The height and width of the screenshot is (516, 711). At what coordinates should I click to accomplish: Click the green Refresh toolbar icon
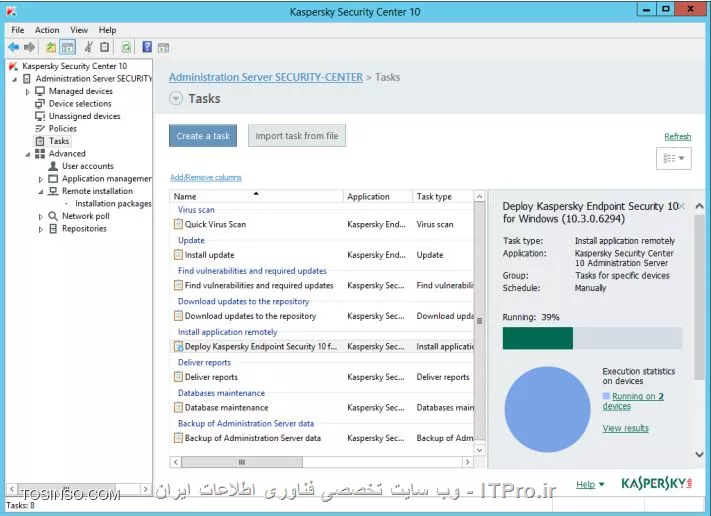[127, 47]
